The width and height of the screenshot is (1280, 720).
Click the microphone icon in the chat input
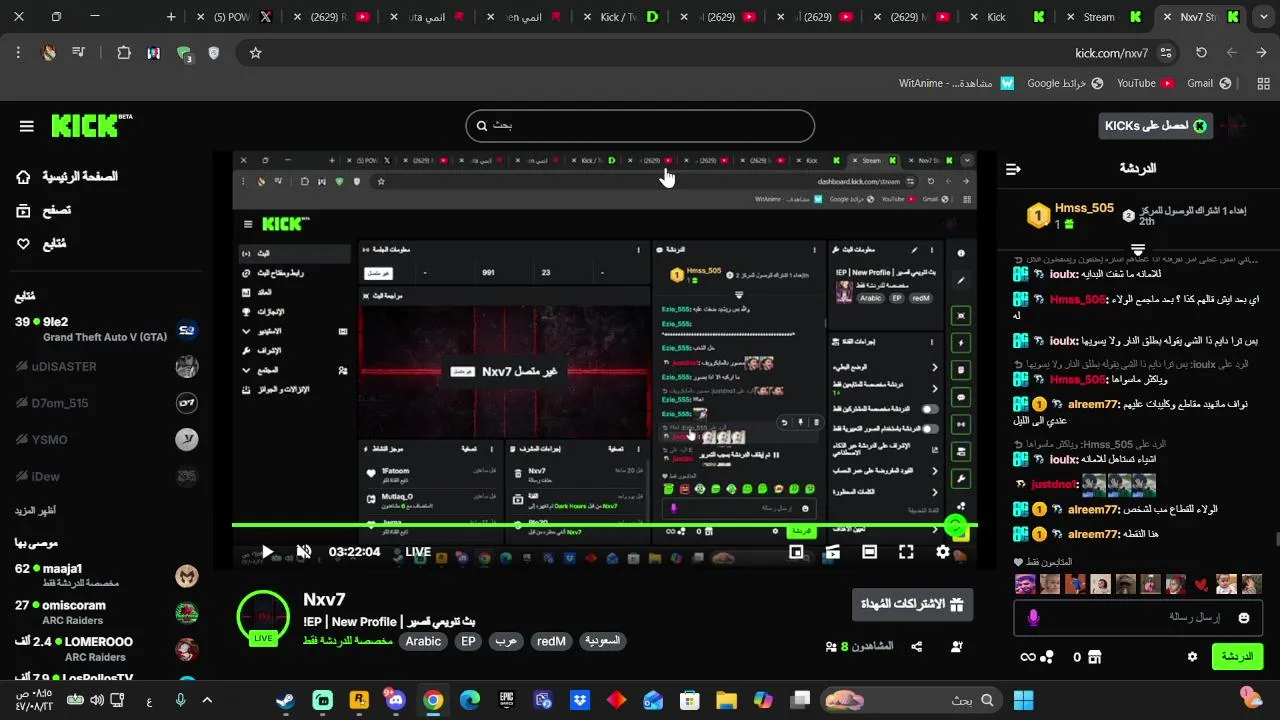click(x=1033, y=618)
